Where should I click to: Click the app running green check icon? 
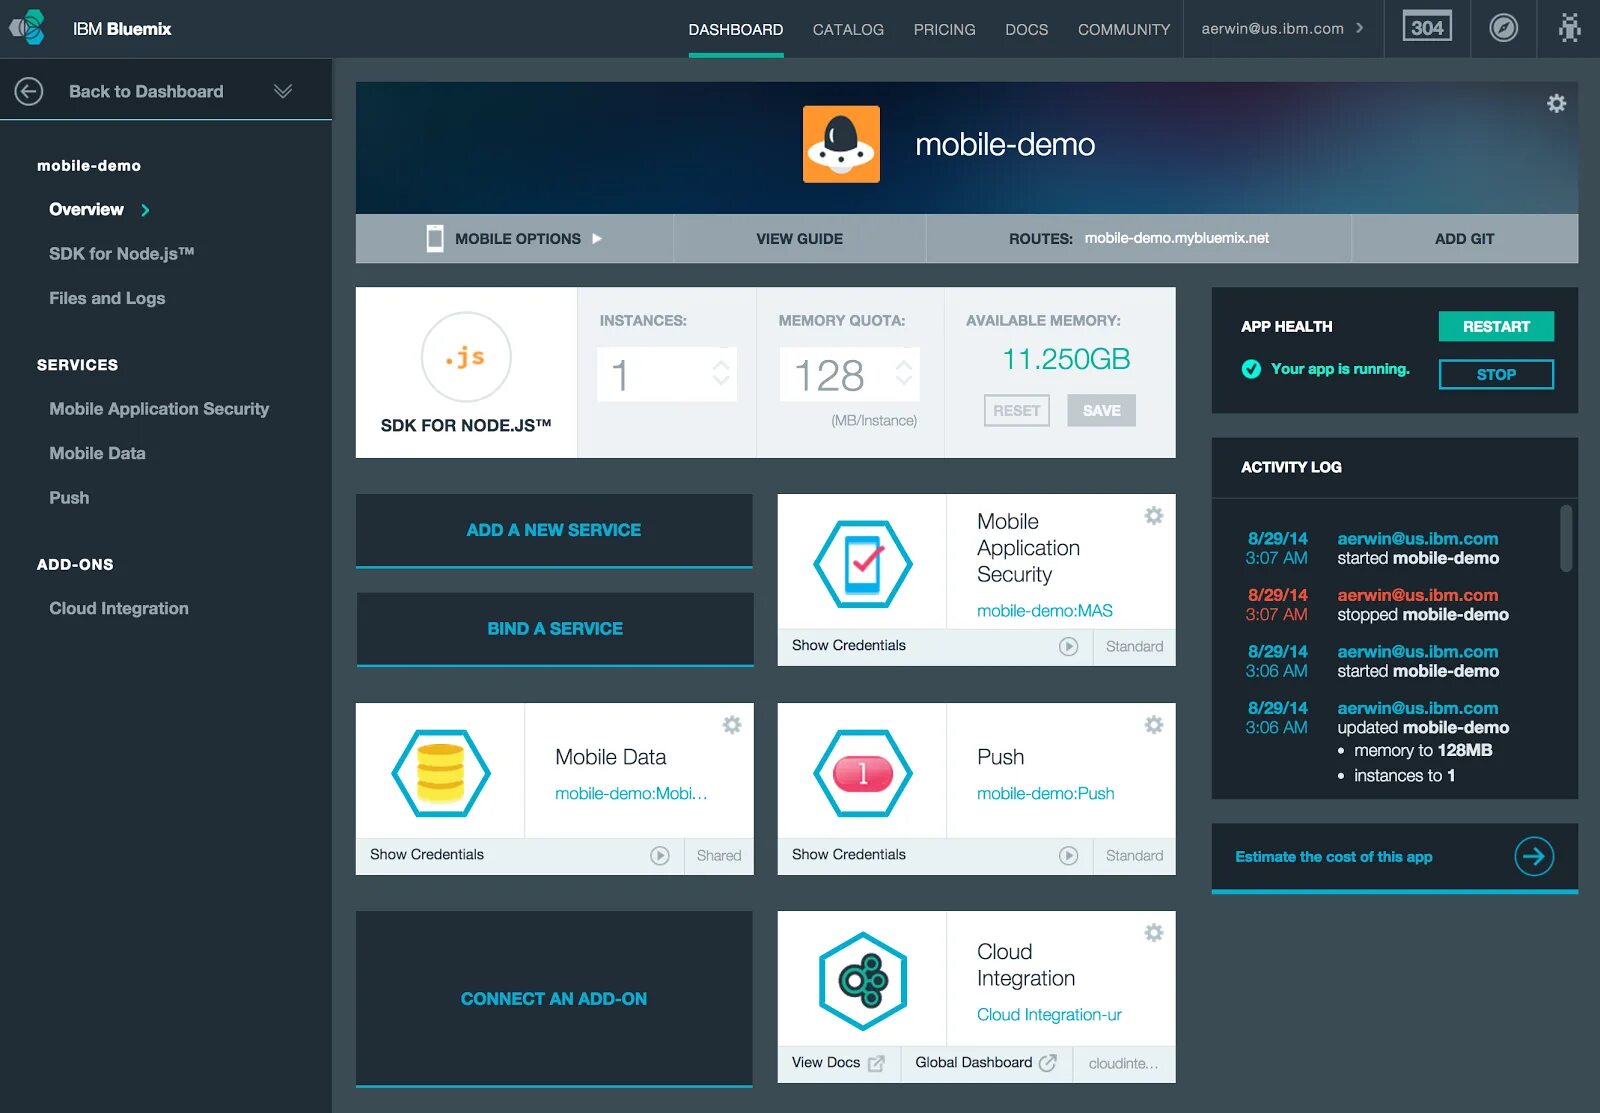pyautogui.click(x=1251, y=369)
